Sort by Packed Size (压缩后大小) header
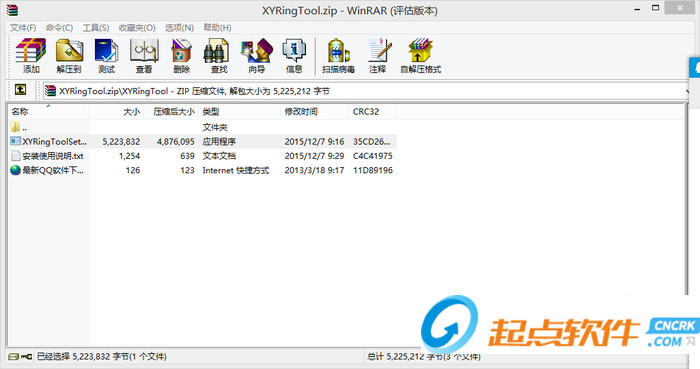 [171, 112]
